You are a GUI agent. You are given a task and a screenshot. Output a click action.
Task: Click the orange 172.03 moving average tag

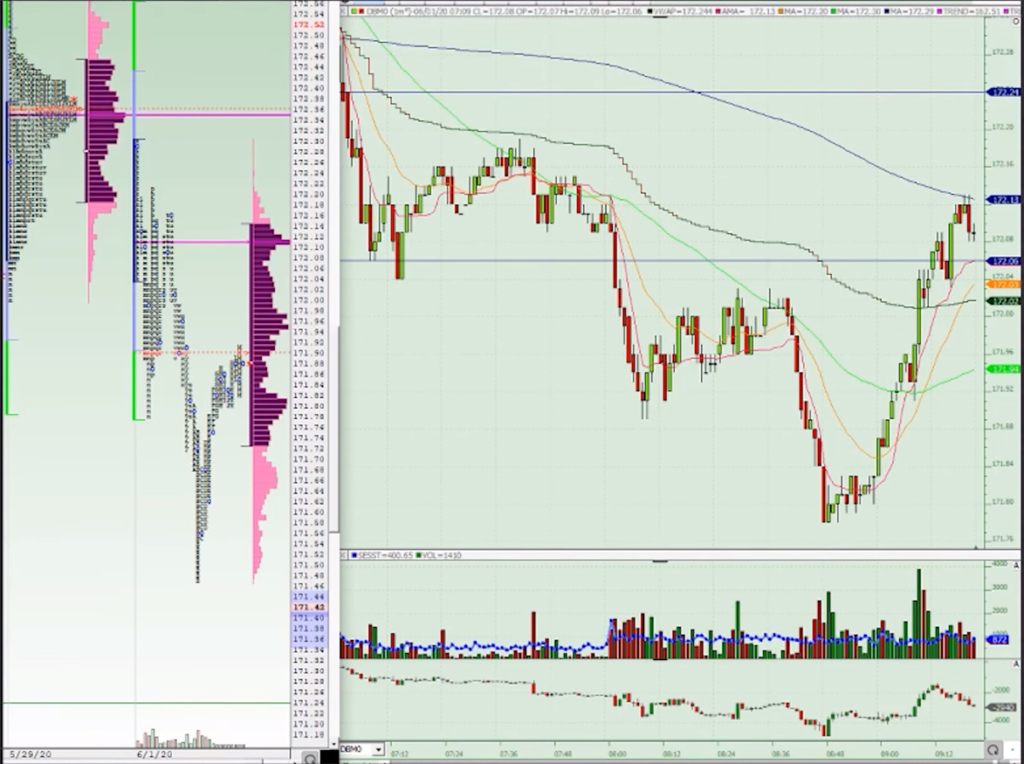1003,285
